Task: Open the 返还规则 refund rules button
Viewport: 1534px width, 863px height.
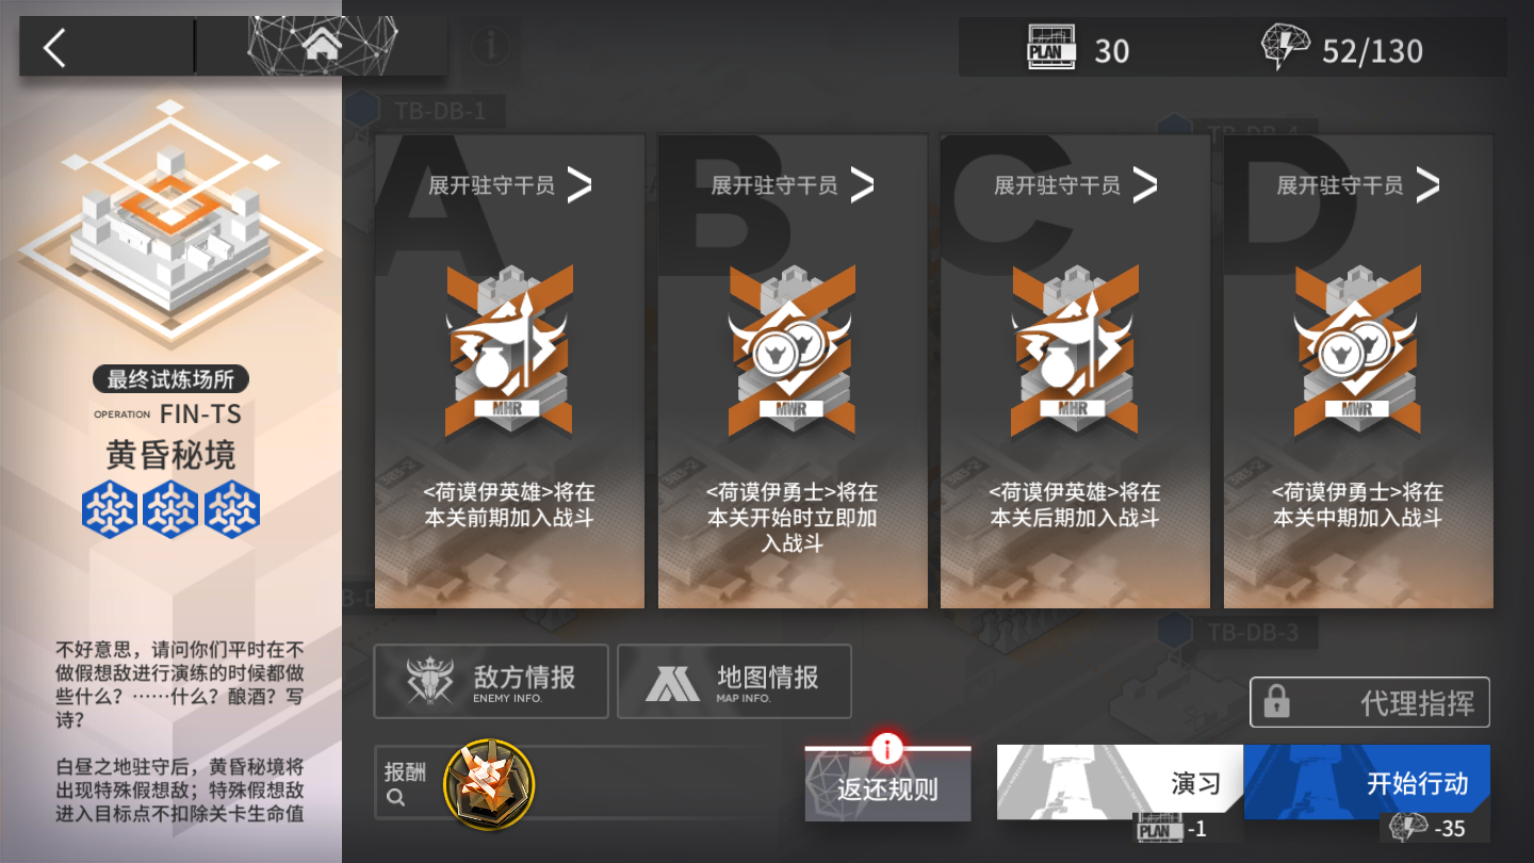Action: click(887, 786)
